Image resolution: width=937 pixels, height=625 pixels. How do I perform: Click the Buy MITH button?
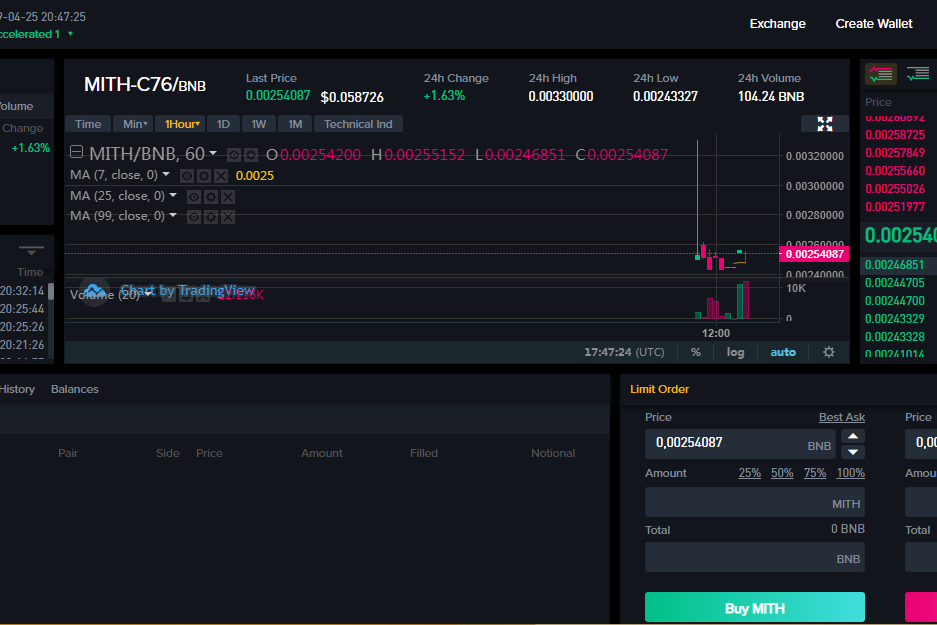point(754,607)
